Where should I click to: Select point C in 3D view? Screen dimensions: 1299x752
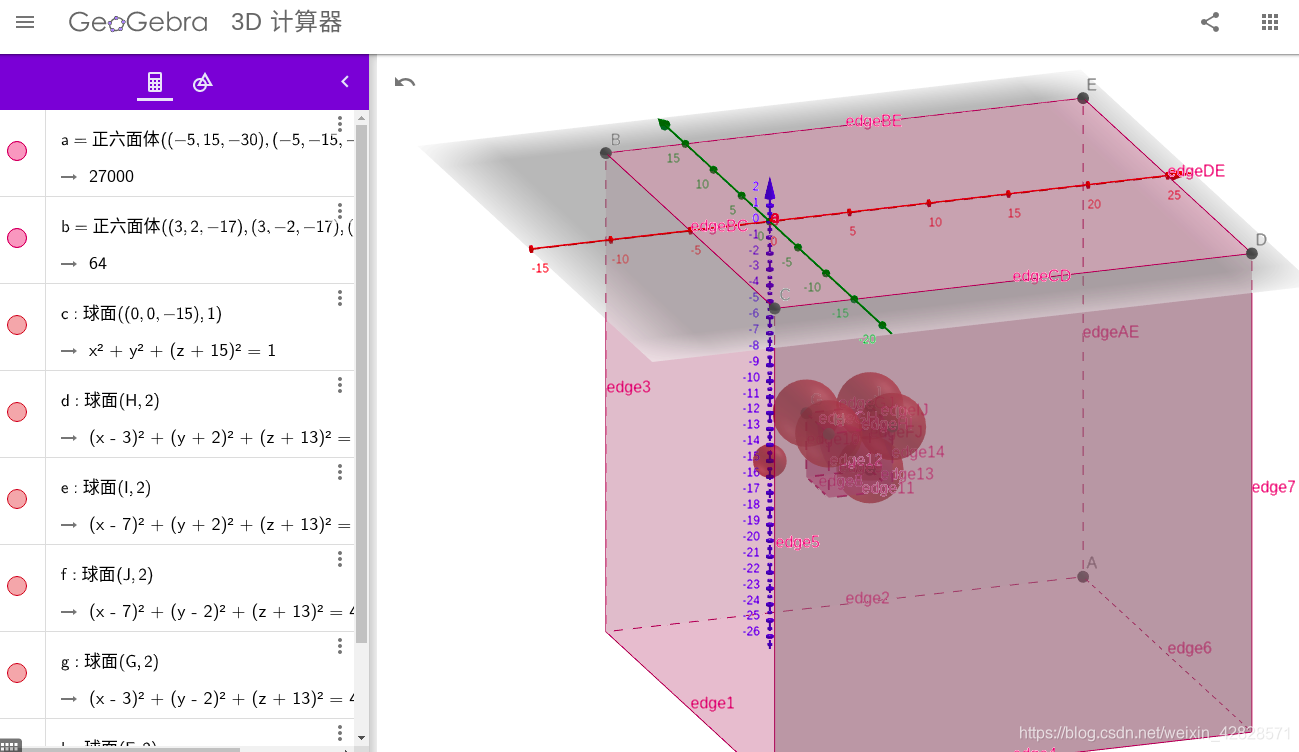(774, 308)
